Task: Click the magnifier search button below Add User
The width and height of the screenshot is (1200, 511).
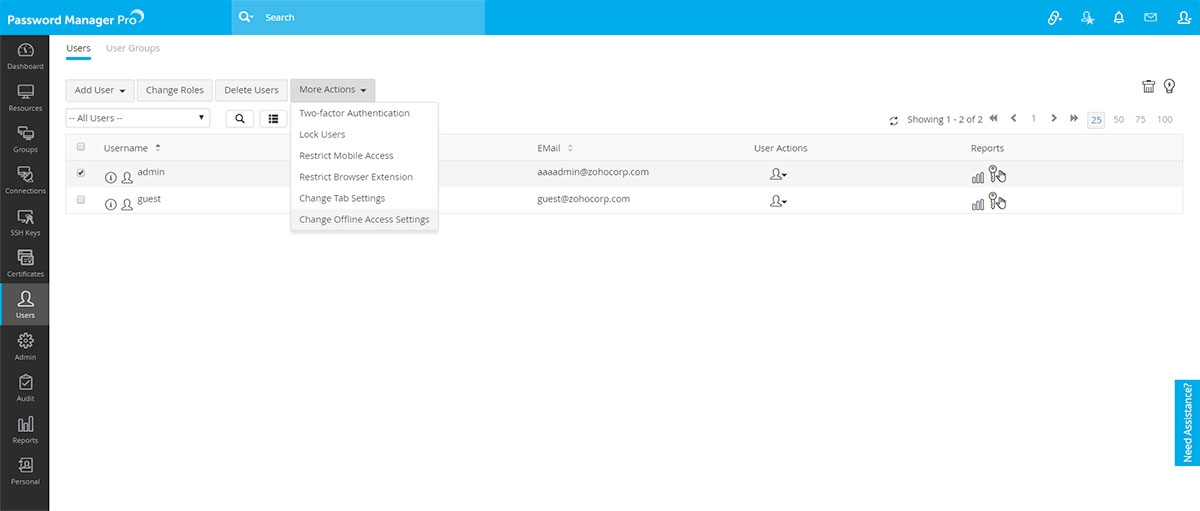Action: point(240,118)
